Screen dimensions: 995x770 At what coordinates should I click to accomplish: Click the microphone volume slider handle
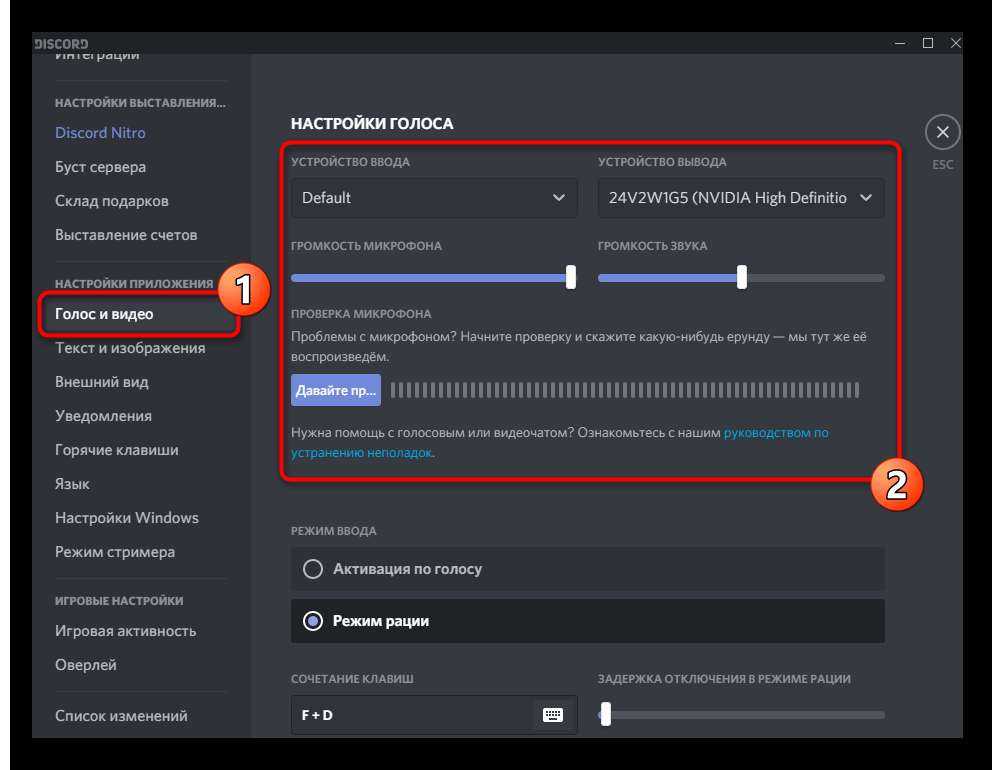[x=570, y=277]
